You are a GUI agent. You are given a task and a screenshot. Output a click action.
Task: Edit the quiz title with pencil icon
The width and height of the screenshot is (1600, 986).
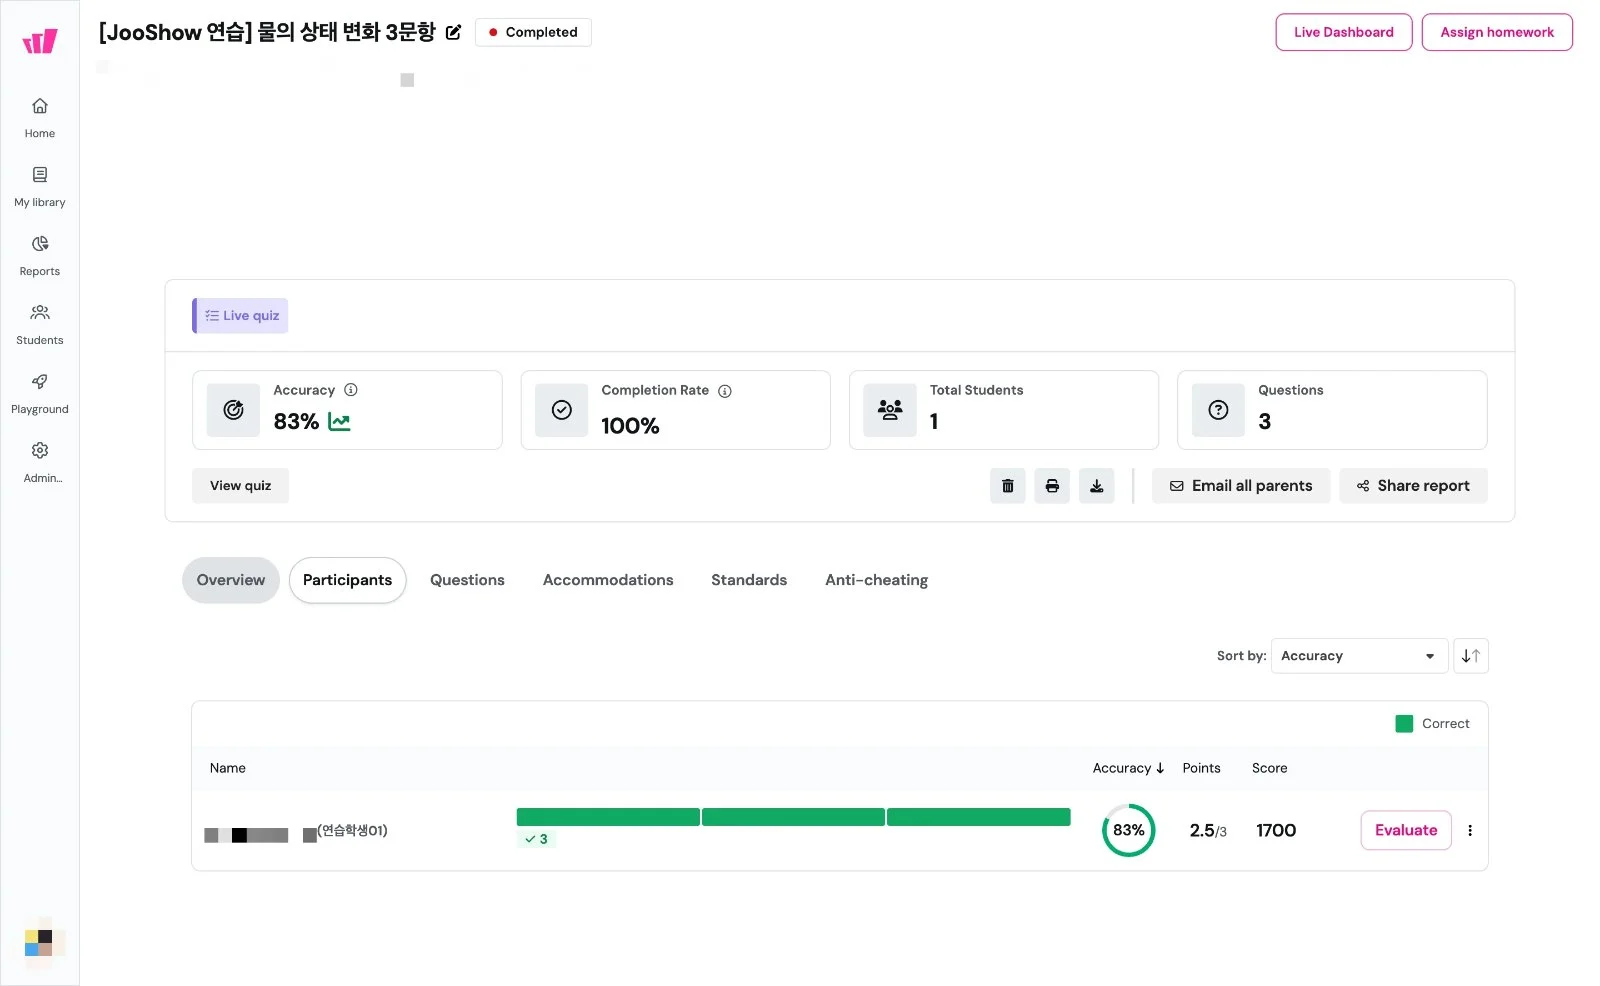click(x=453, y=32)
